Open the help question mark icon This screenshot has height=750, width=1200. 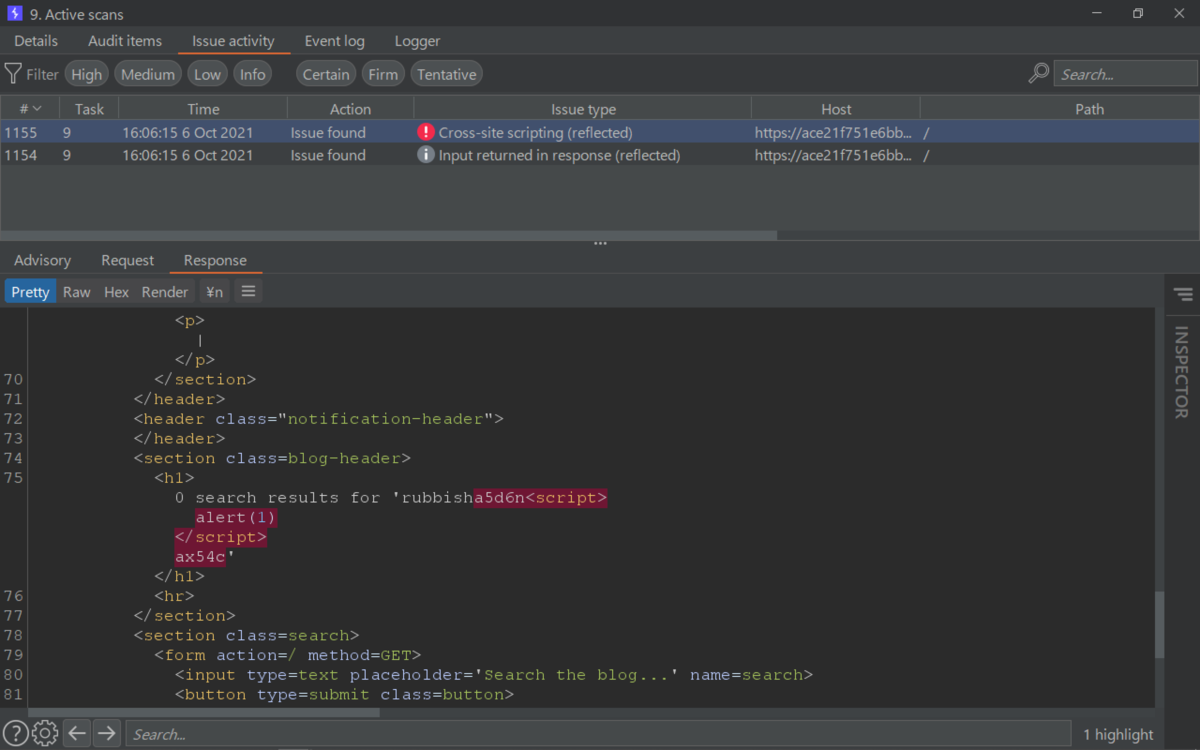(x=16, y=734)
